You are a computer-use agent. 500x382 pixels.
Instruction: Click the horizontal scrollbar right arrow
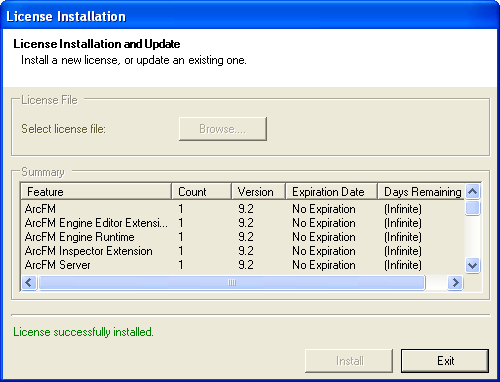click(x=455, y=283)
